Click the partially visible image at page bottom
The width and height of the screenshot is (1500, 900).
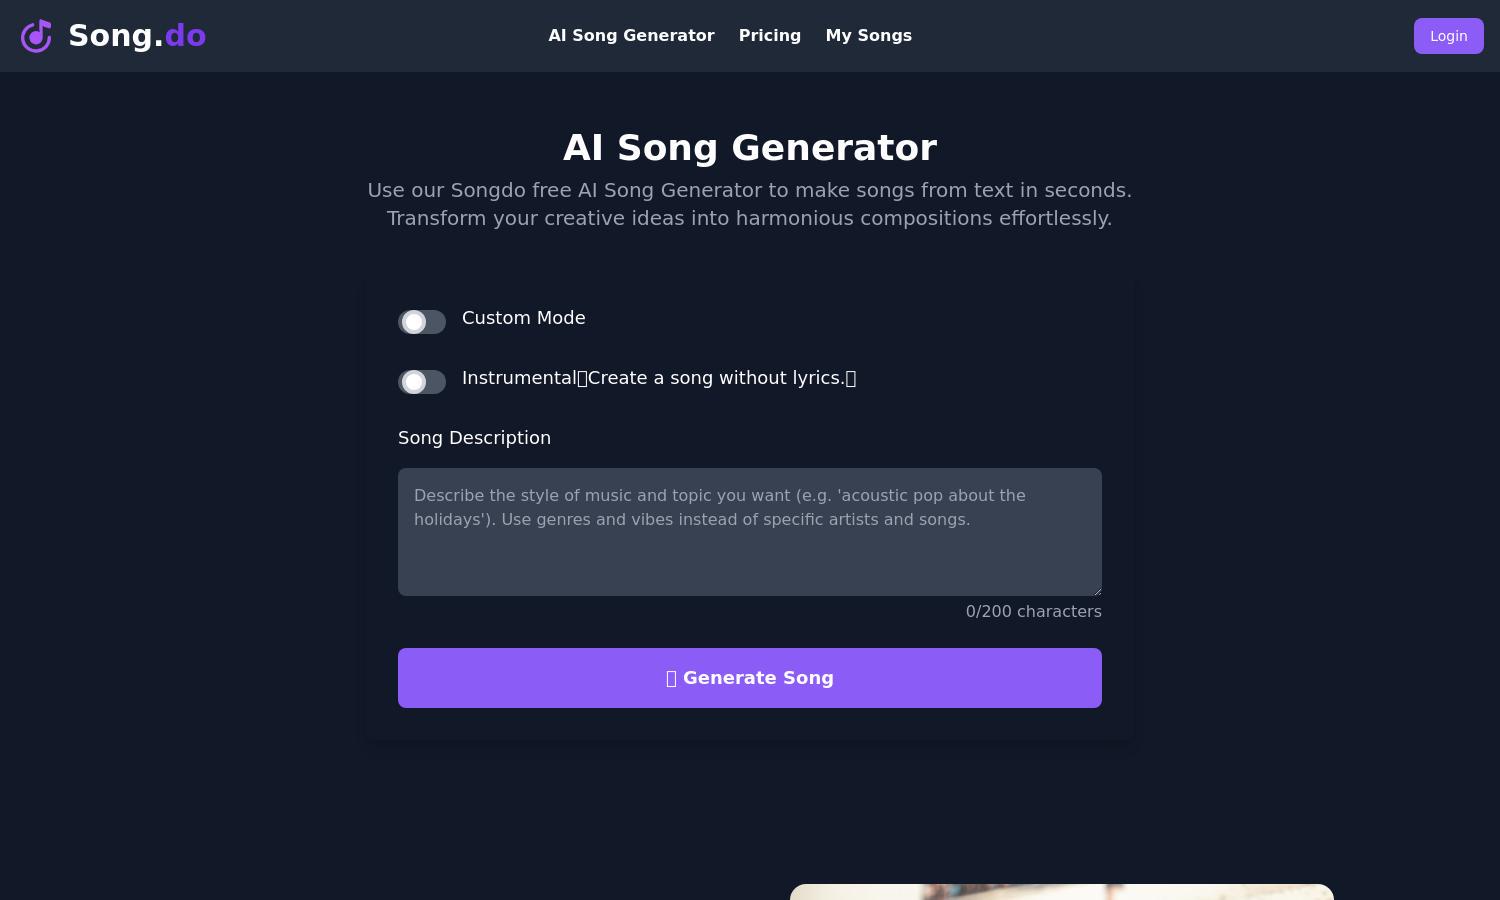pos(1062,892)
